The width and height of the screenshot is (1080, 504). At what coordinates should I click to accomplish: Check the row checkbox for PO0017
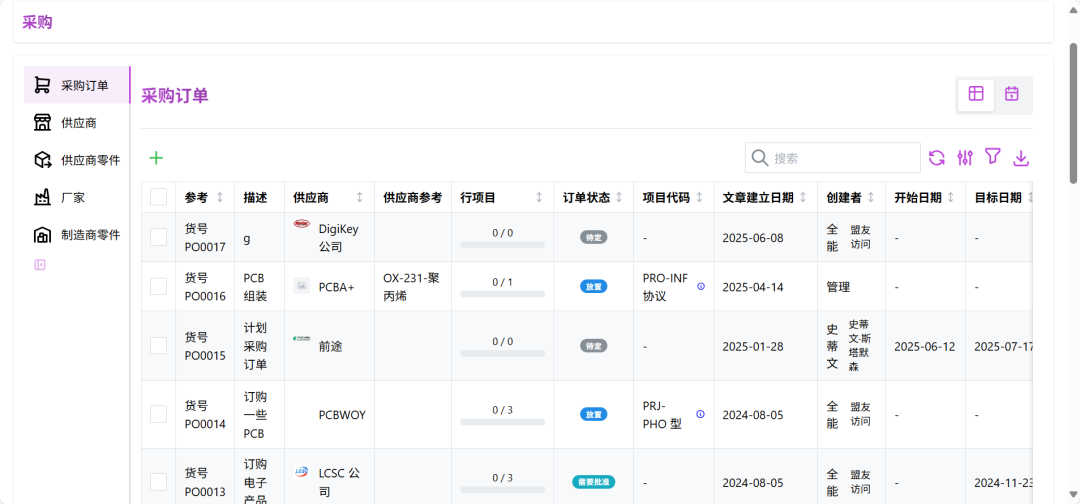pos(159,237)
